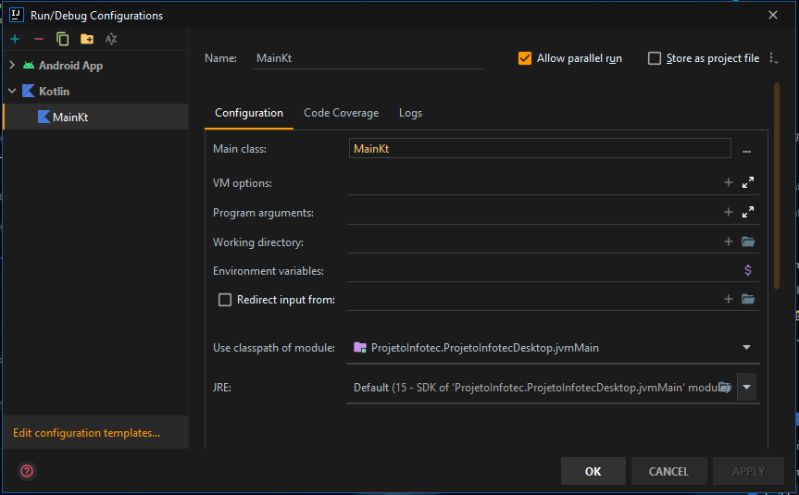Copy the selected configuration
This screenshot has width=799, height=495.
[62, 39]
